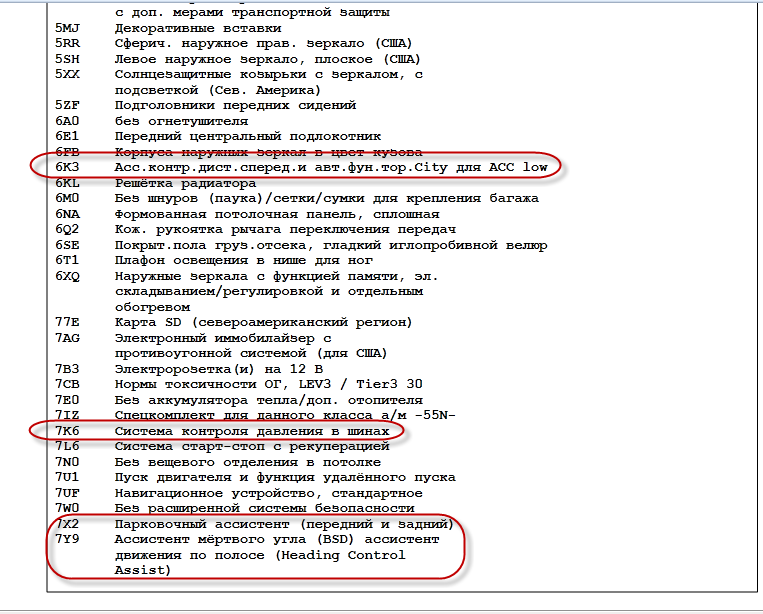
Task: Select the 5ZF Подголовники передних сидений row
Action: [x=205, y=105]
